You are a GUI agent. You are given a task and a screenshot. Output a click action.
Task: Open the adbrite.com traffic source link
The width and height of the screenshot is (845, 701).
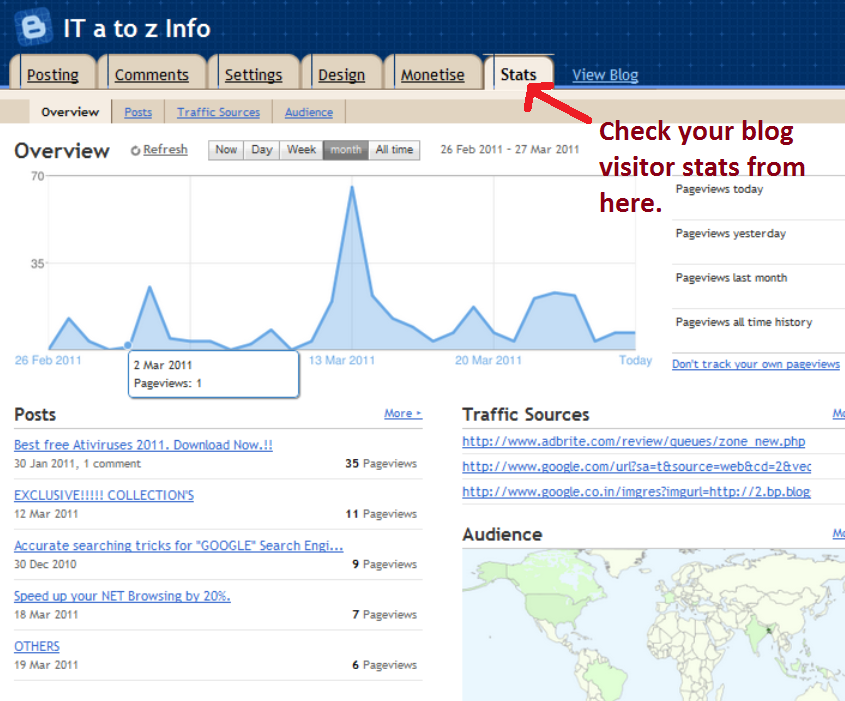(x=634, y=441)
